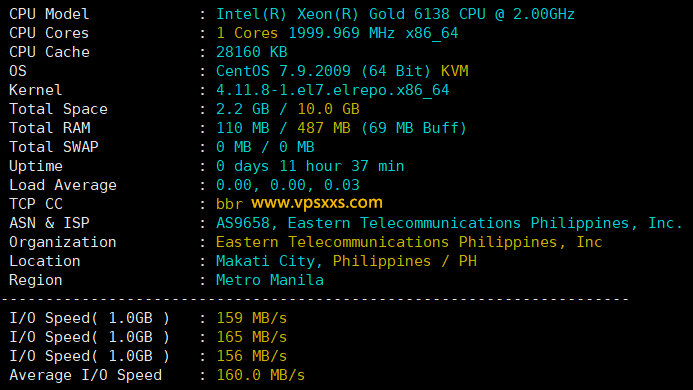Click the 'Region' label
The image size is (693, 390).
click(36, 280)
